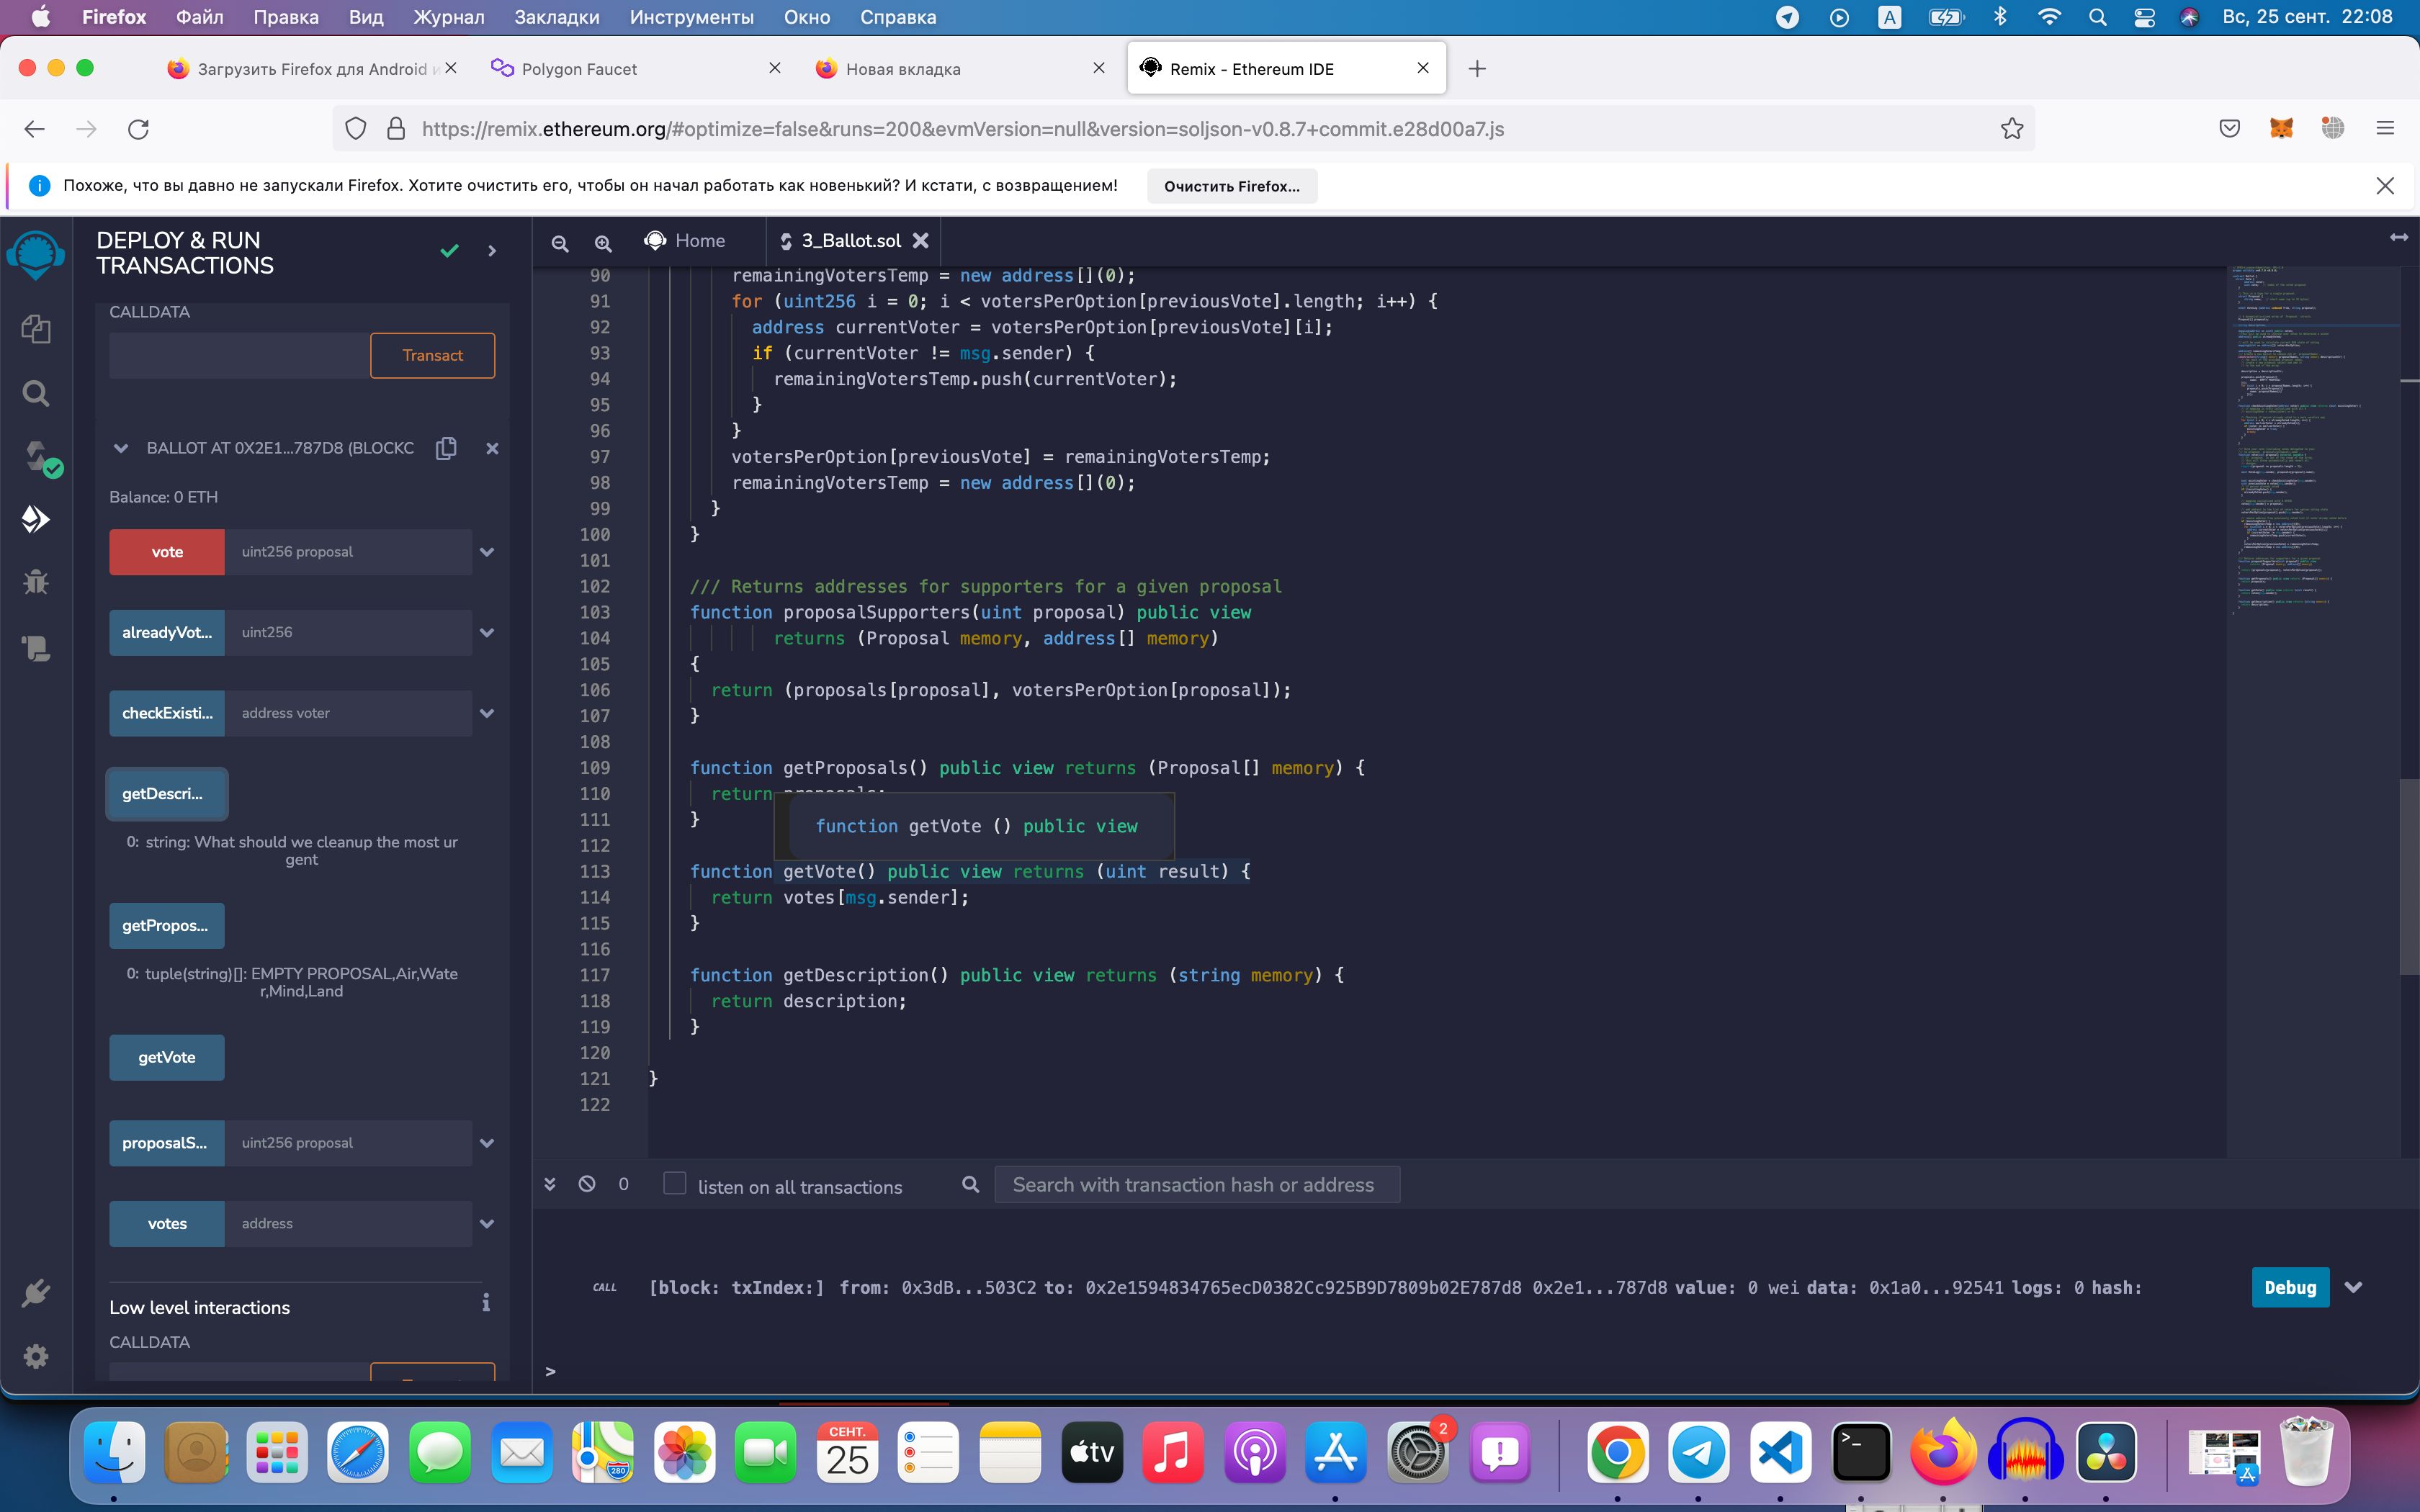Clear the terminal console

coord(587,1184)
